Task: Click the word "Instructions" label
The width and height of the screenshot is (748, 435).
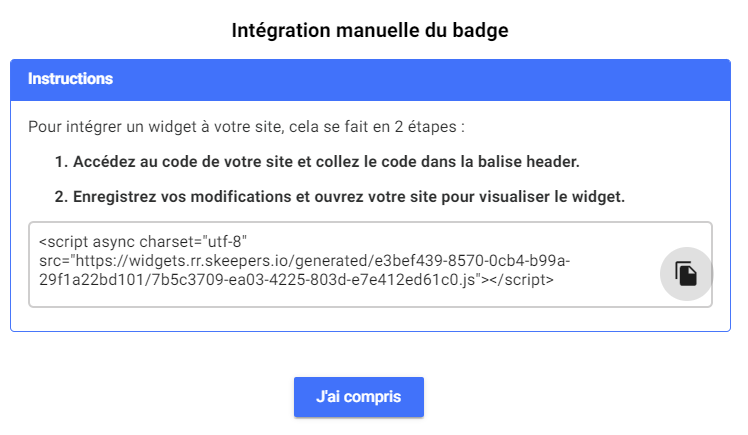Action: point(70,79)
